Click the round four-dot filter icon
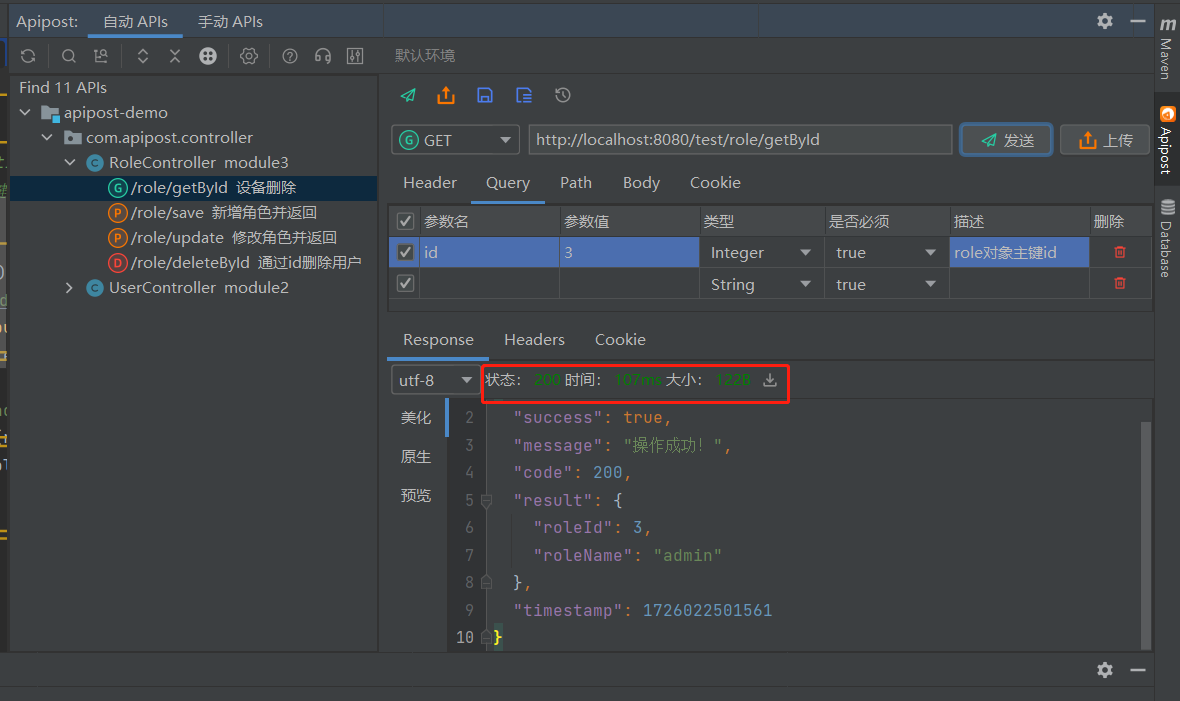Viewport: 1180px width, 701px height. click(x=208, y=56)
